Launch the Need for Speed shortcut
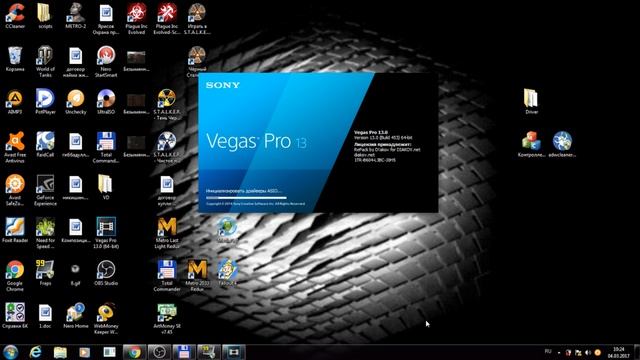Image resolution: width=640 pixels, height=360 pixels. point(45,233)
